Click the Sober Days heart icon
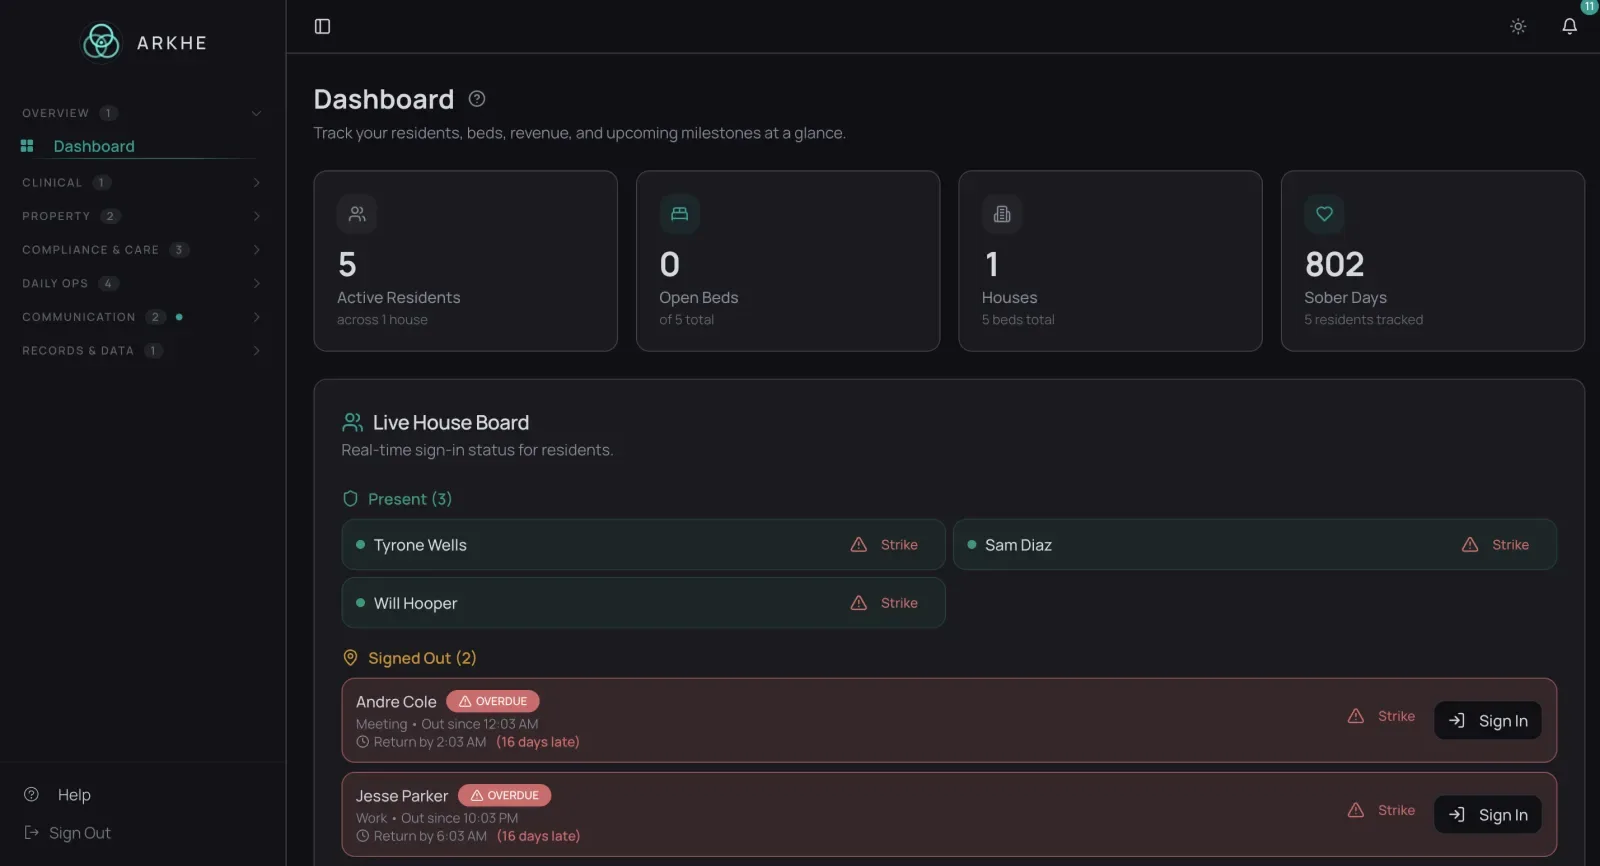 point(1324,214)
